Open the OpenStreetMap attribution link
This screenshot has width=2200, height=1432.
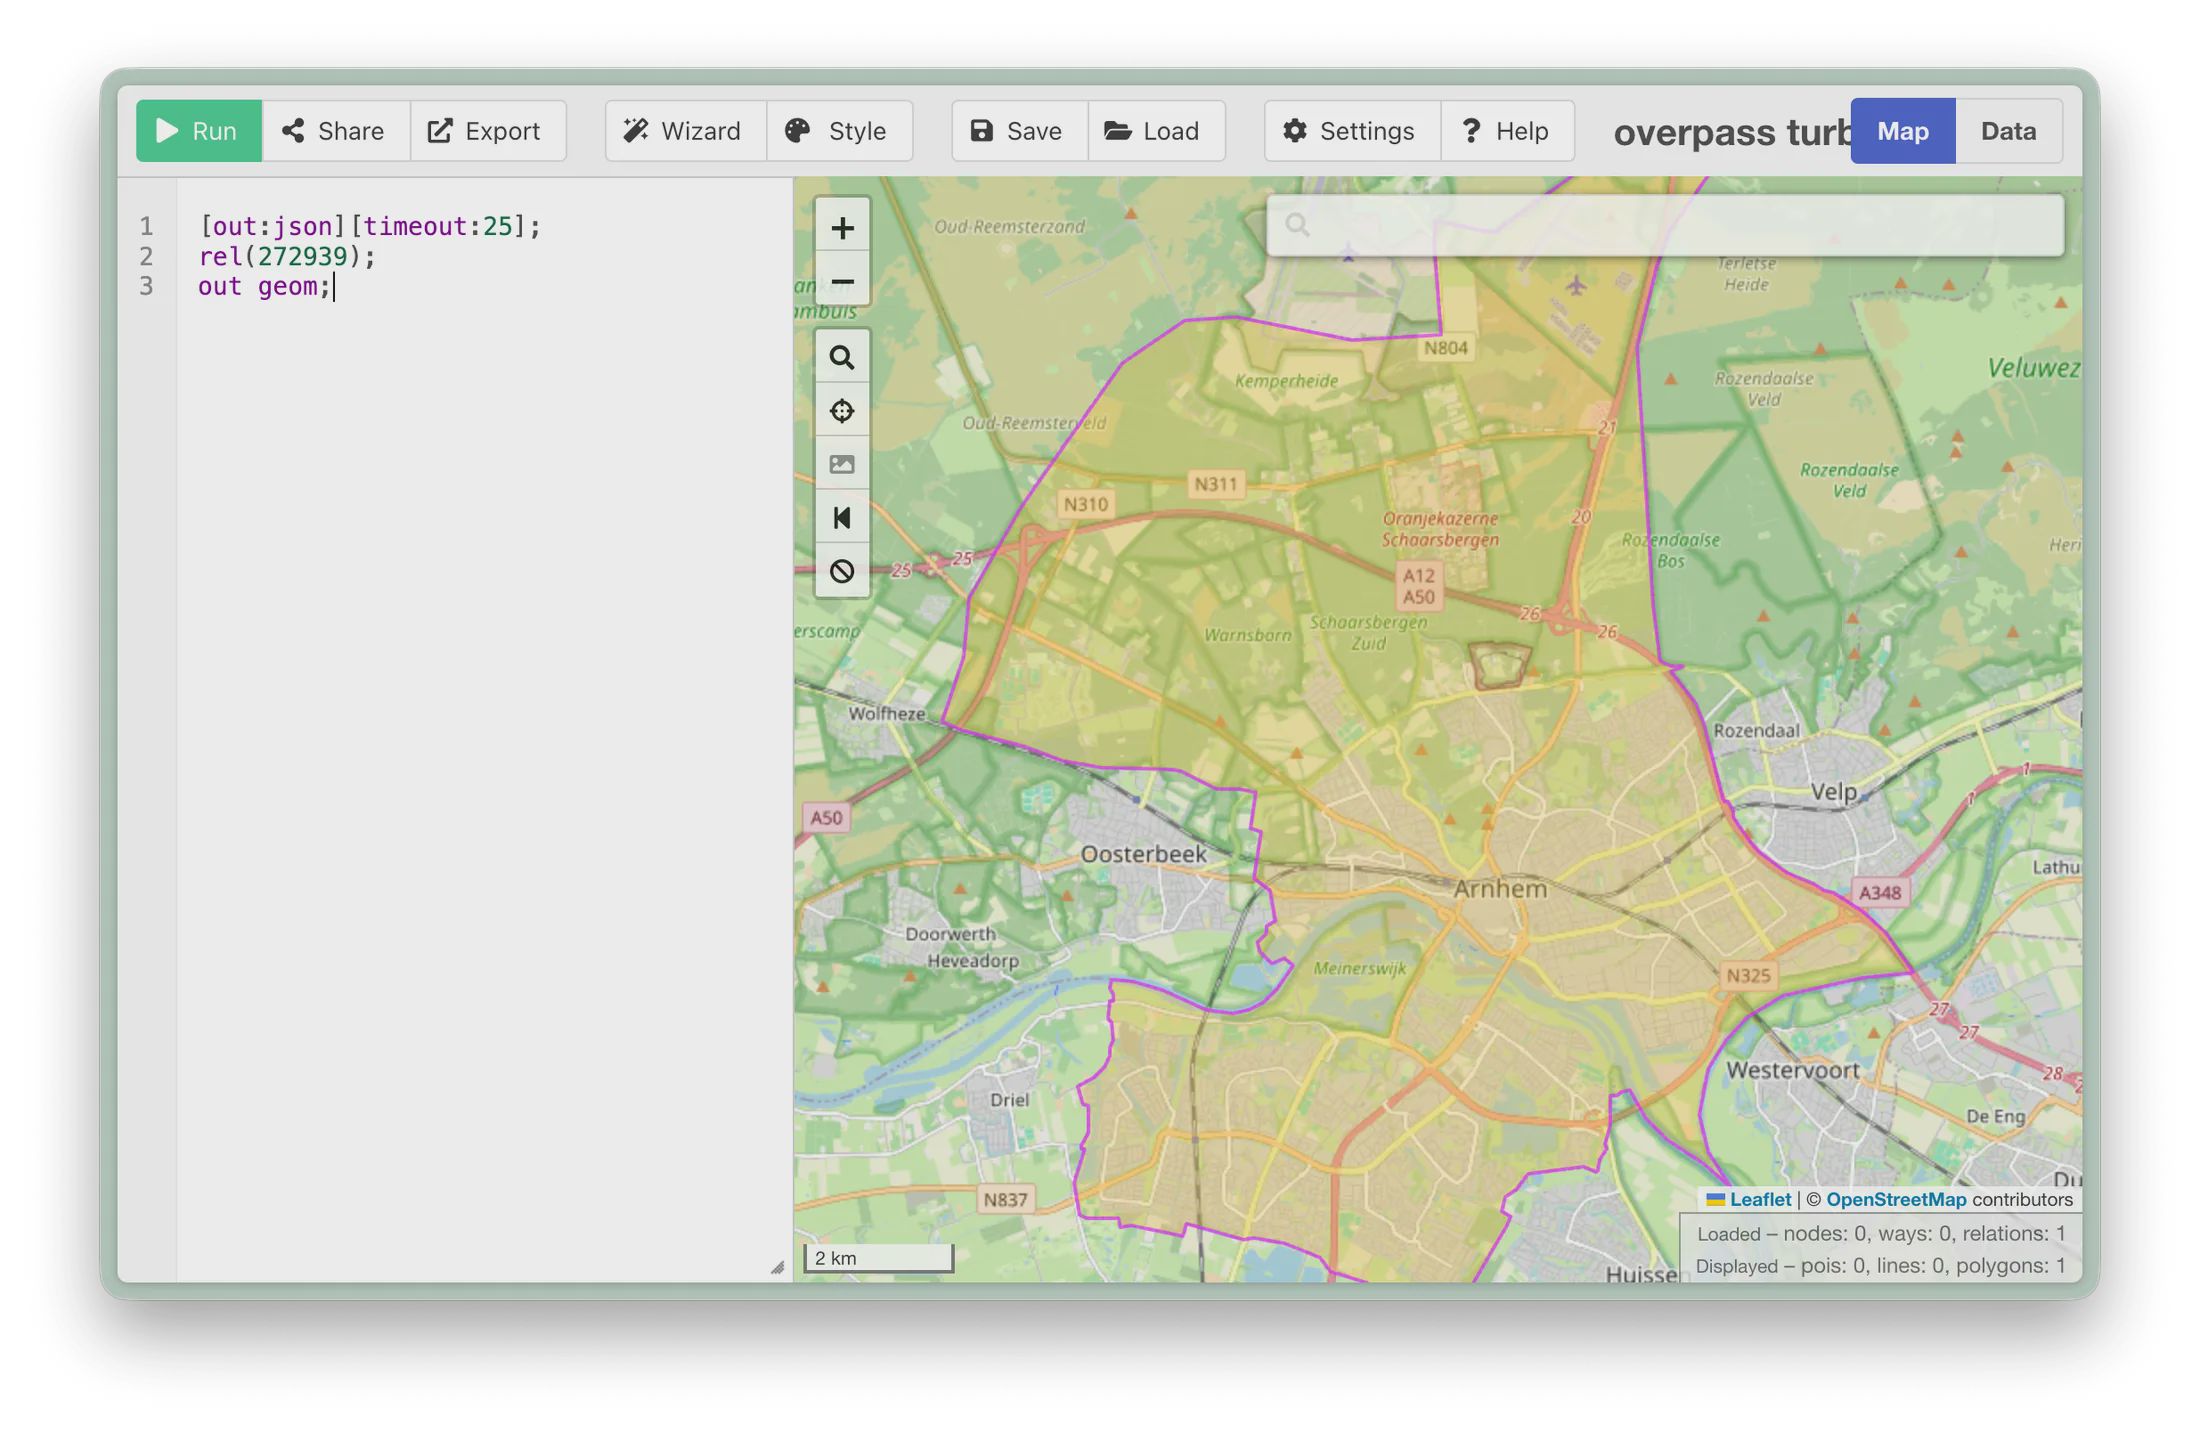[x=1895, y=1199]
